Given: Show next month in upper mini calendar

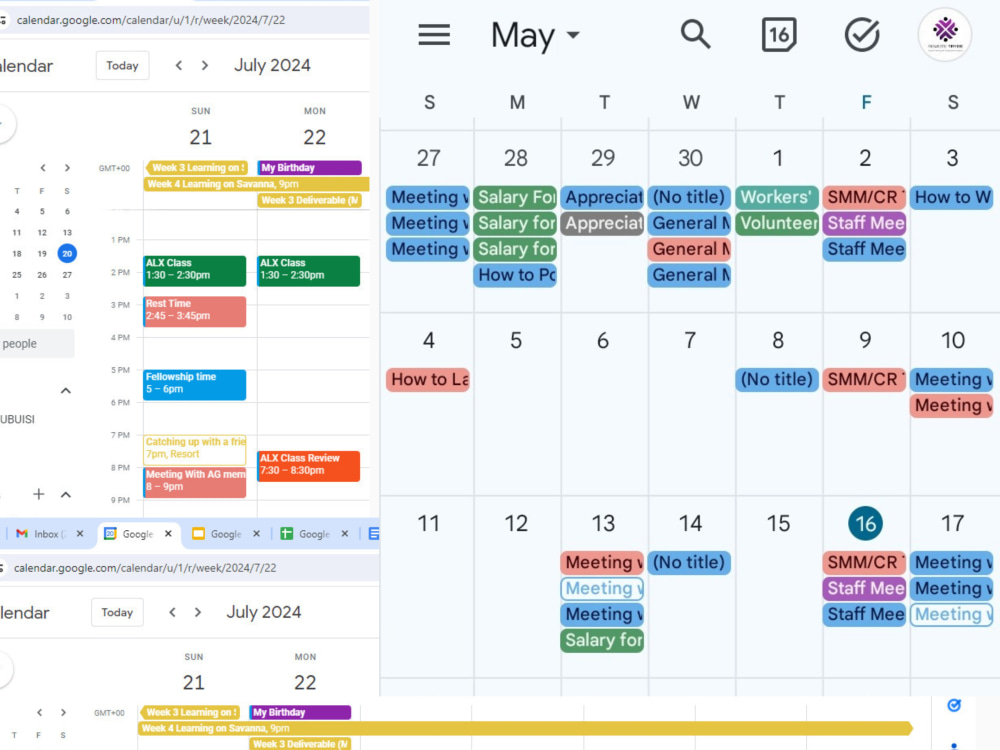Looking at the screenshot, I should (67, 168).
